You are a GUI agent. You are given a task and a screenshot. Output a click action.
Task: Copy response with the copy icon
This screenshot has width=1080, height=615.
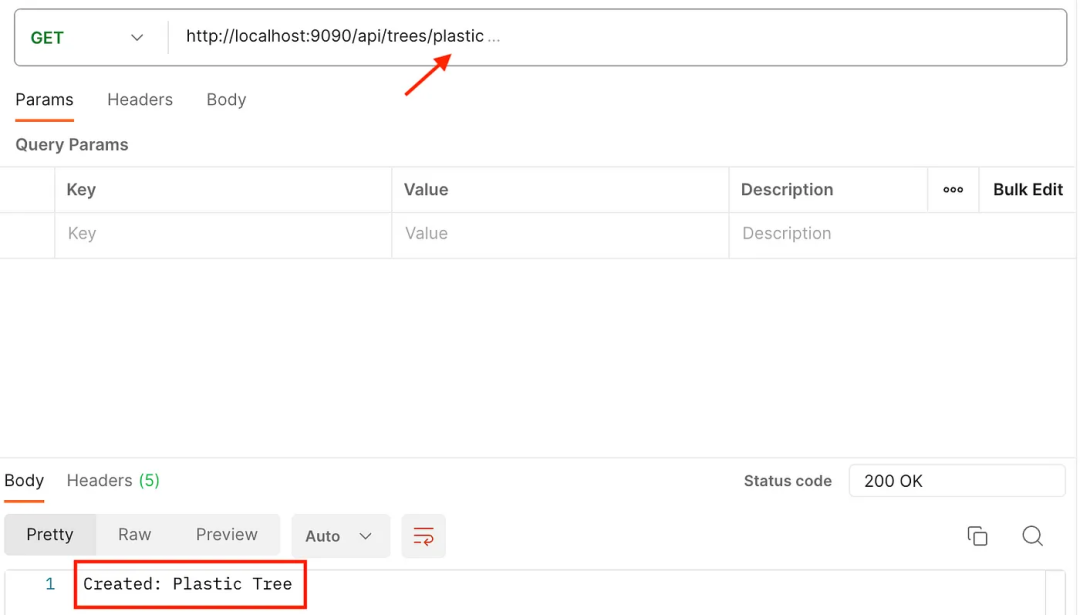click(x=977, y=536)
